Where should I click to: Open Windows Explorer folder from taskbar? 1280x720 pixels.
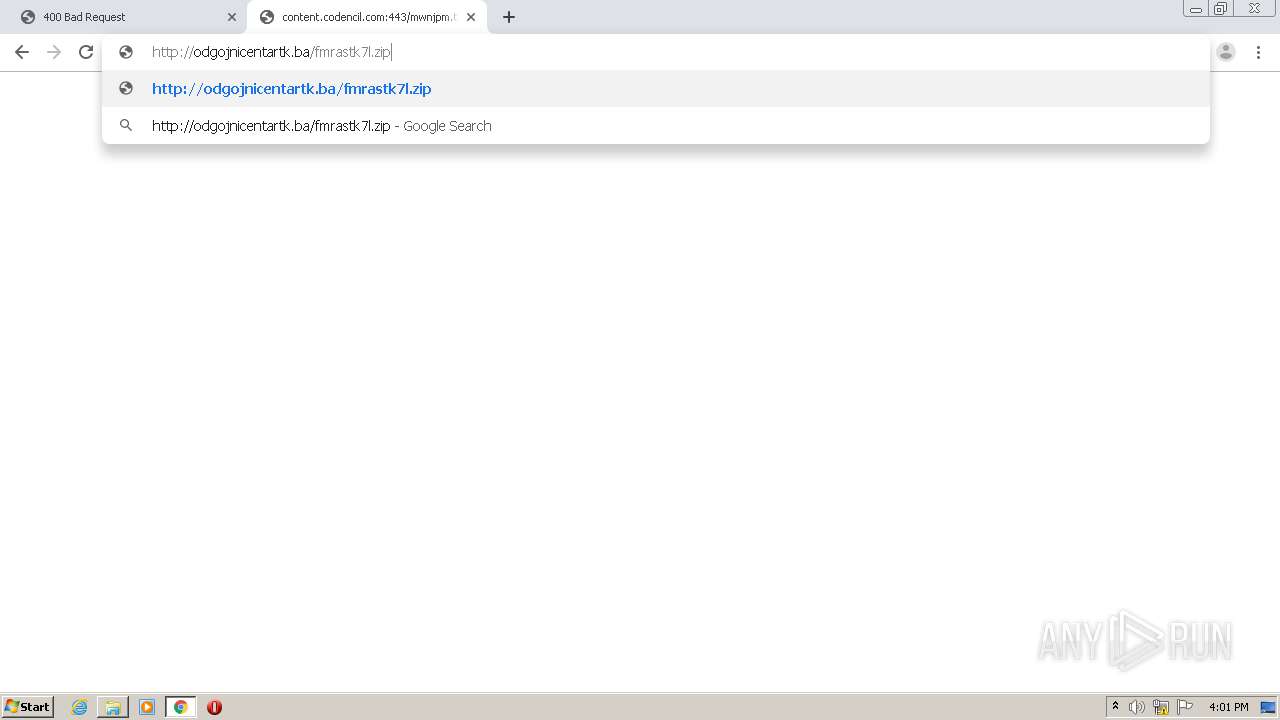(113, 707)
